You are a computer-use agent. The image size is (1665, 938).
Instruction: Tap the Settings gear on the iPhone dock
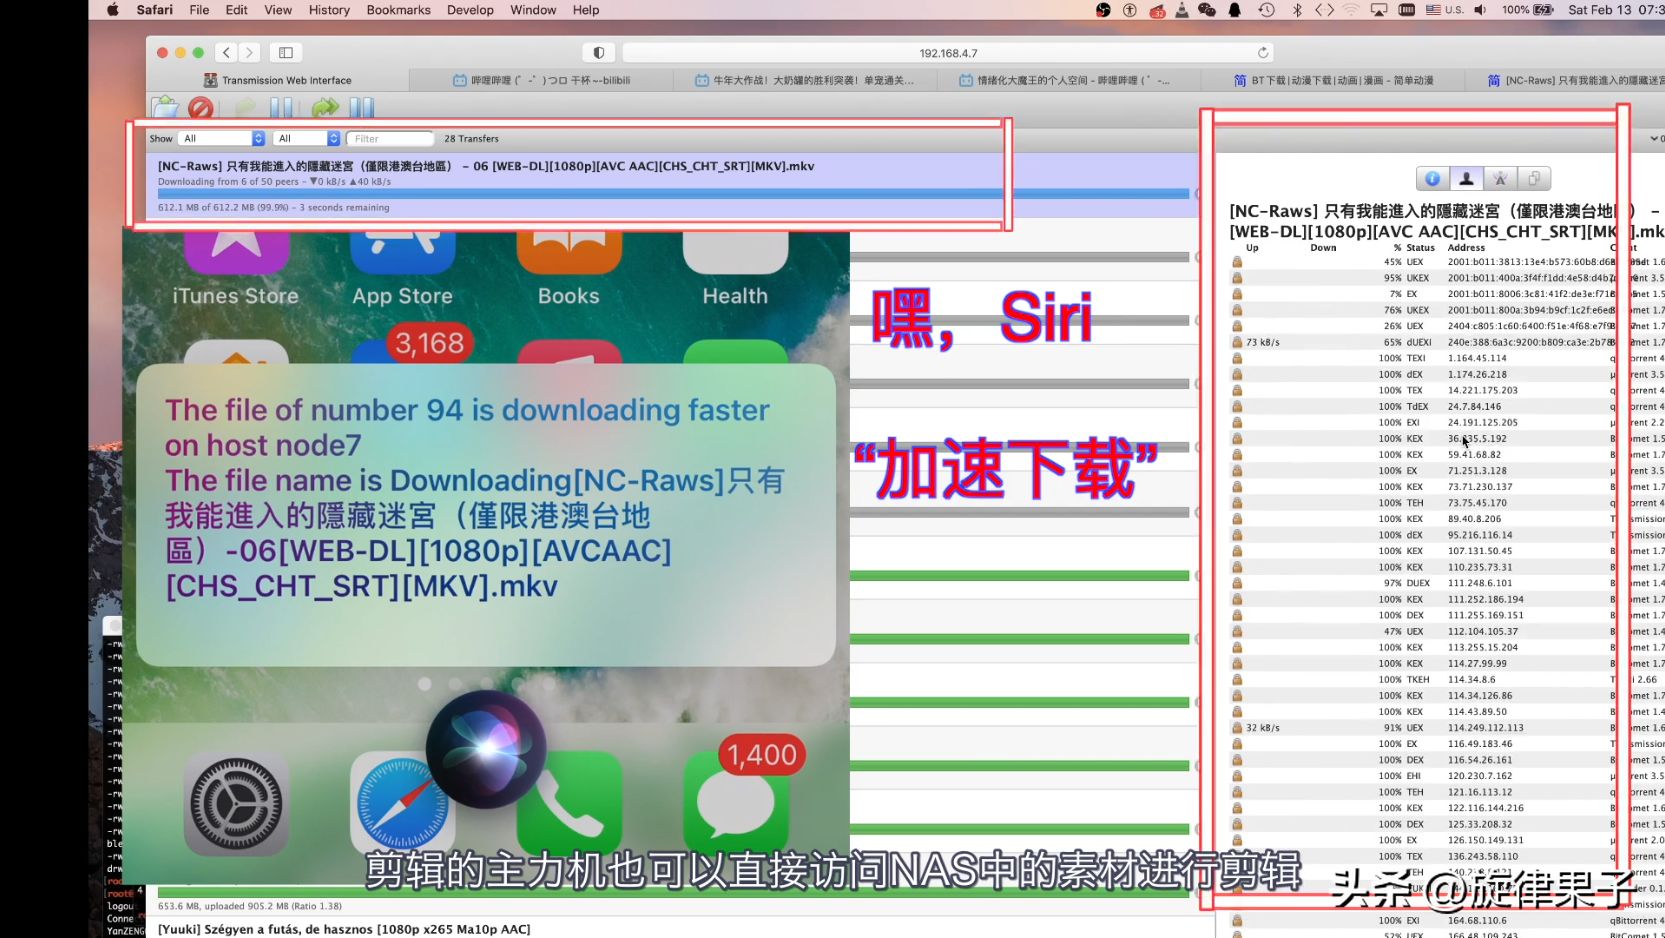(237, 805)
